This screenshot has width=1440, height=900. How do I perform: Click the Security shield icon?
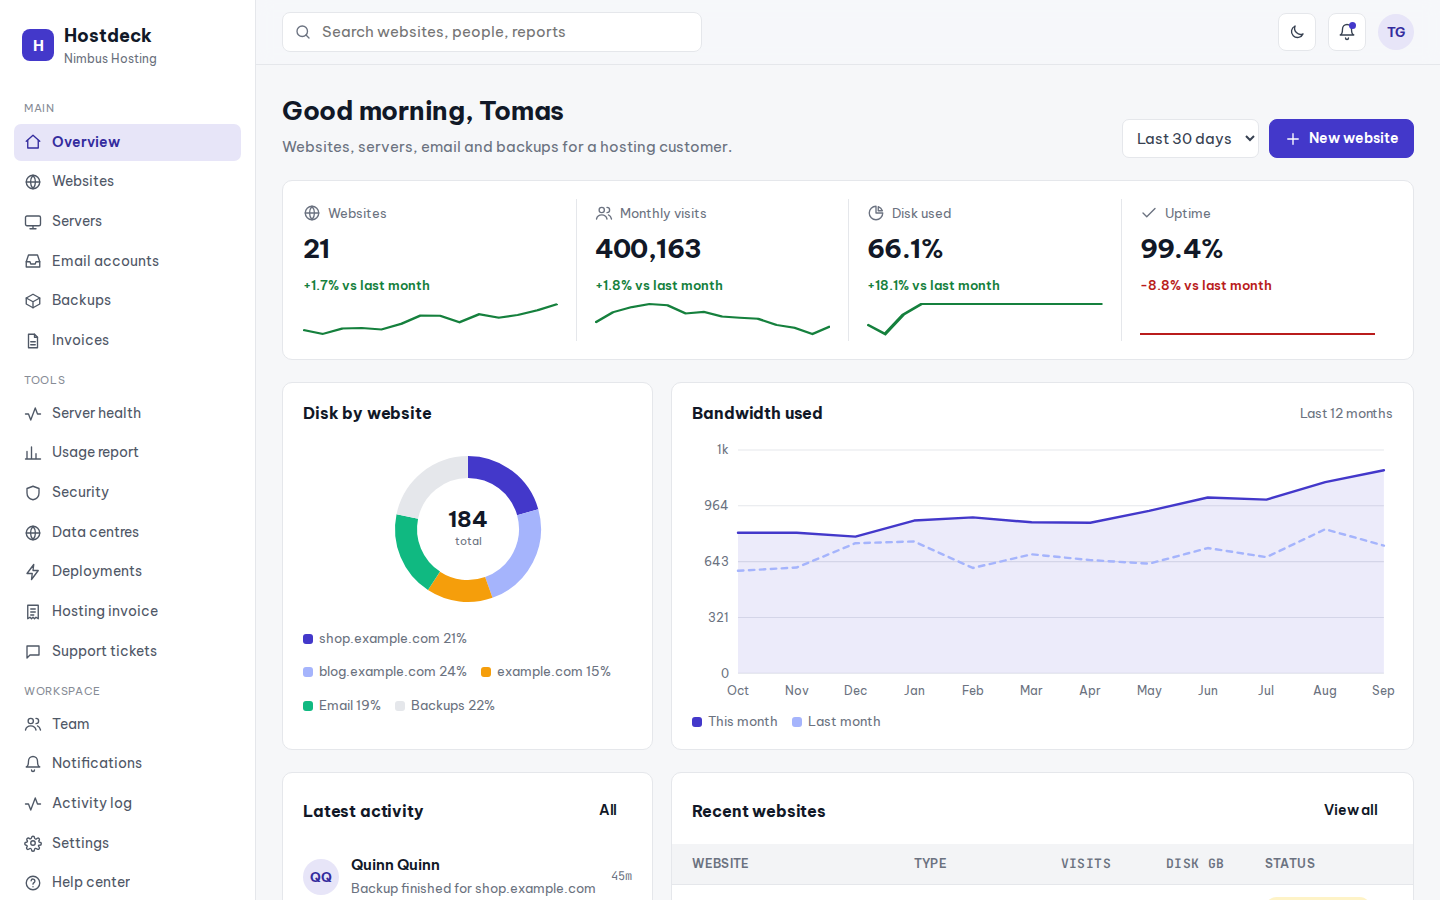[x=33, y=492]
